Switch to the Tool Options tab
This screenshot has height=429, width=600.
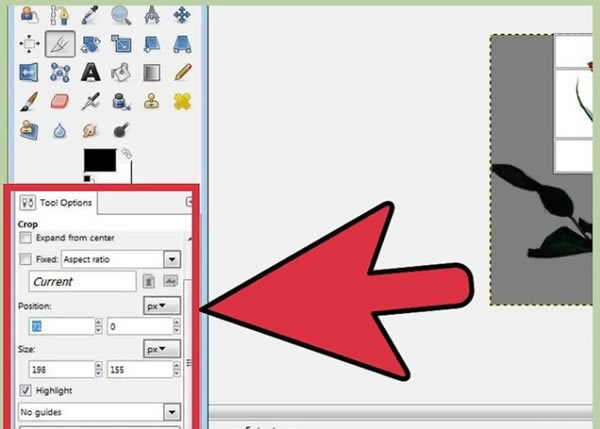coord(57,202)
